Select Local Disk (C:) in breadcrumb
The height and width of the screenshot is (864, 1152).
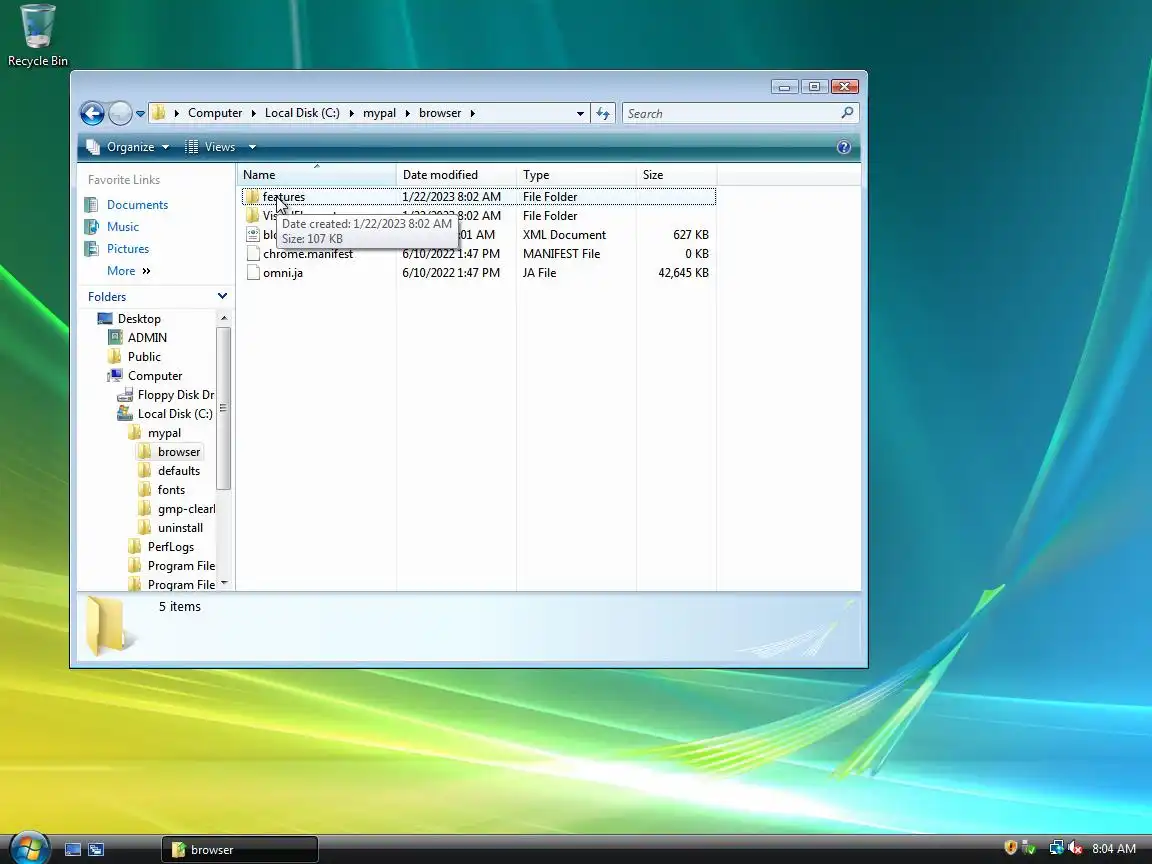pyautogui.click(x=302, y=113)
